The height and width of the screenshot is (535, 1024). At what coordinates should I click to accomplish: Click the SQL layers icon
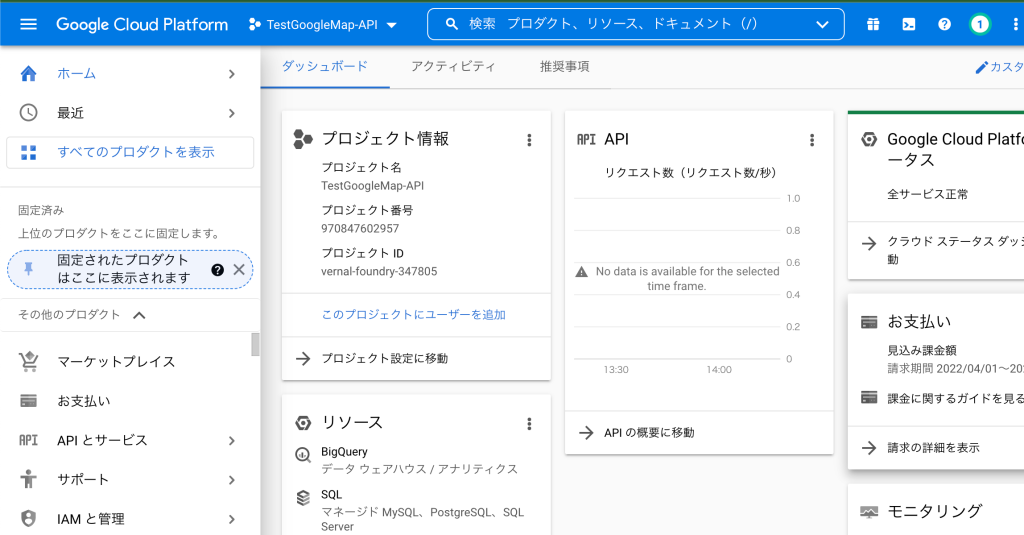(302, 498)
